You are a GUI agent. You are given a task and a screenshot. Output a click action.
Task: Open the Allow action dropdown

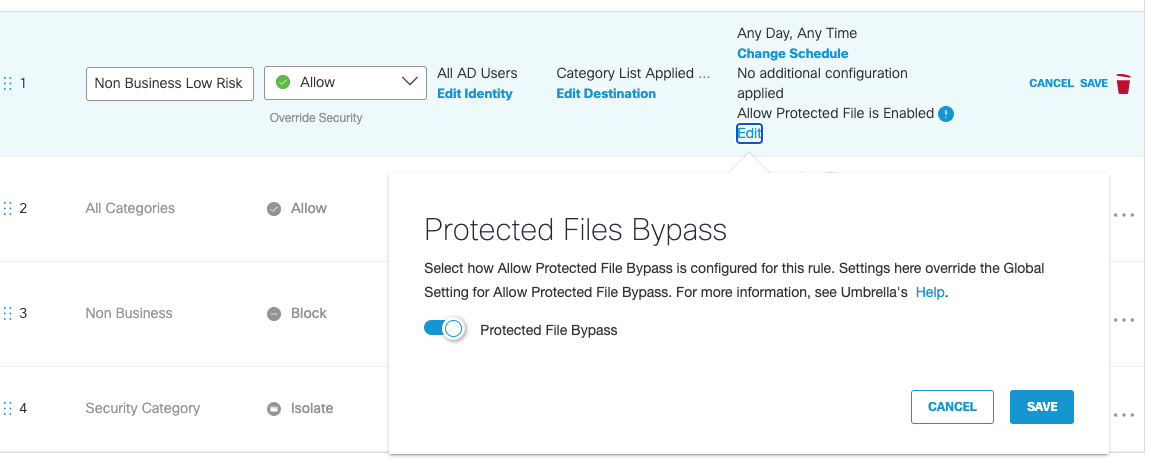pyautogui.click(x=345, y=83)
